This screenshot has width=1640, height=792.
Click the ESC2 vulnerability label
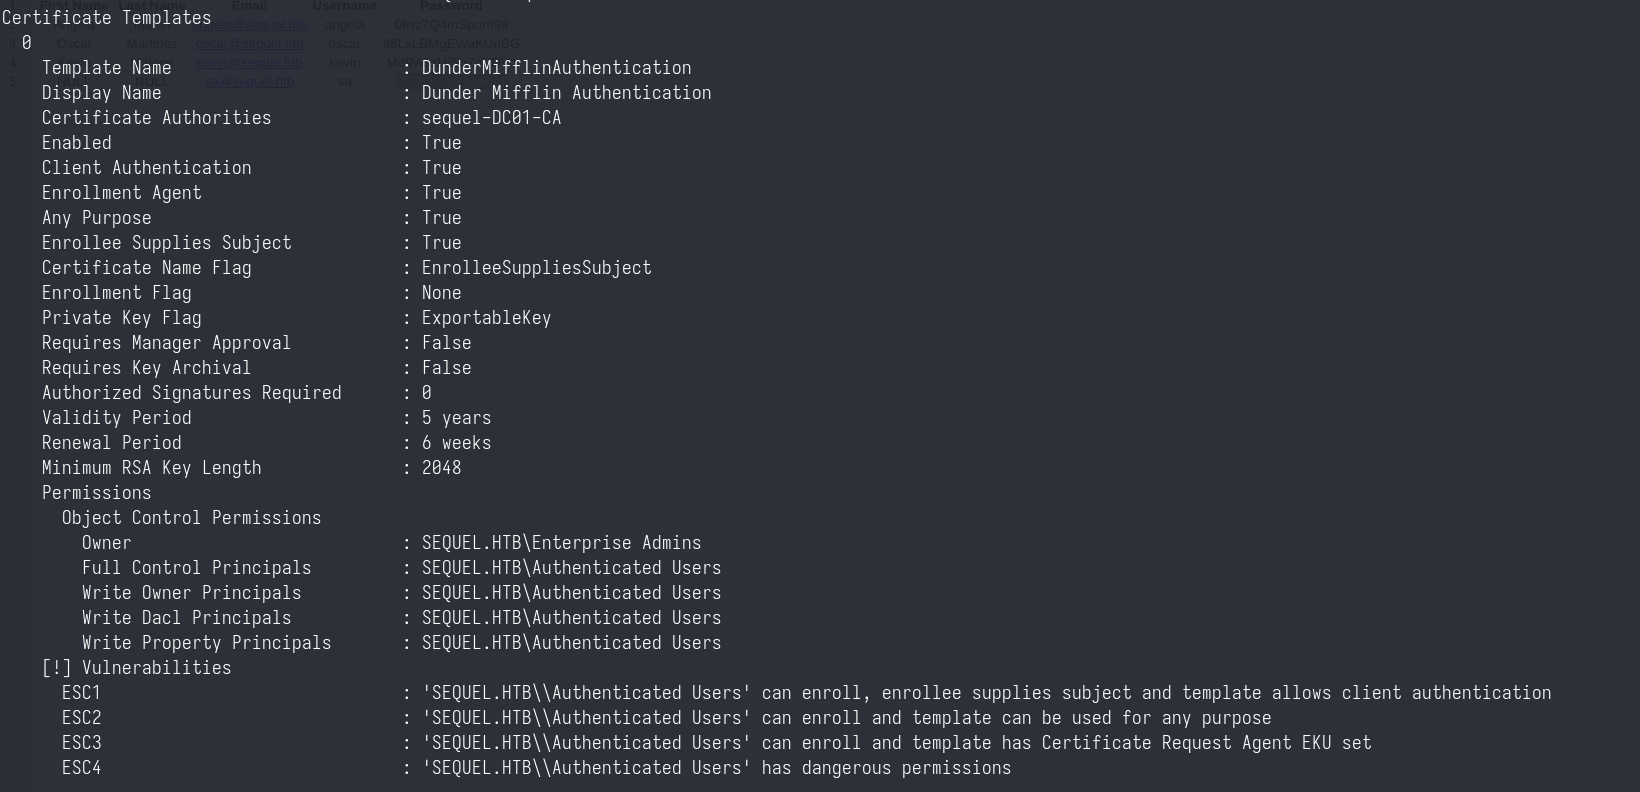tap(81, 718)
